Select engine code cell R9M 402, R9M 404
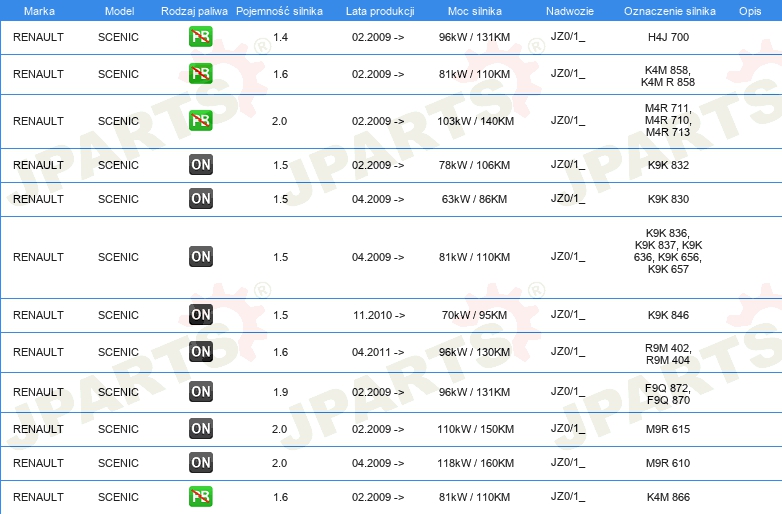Viewport: 782px width, 514px height. pos(668,354)
